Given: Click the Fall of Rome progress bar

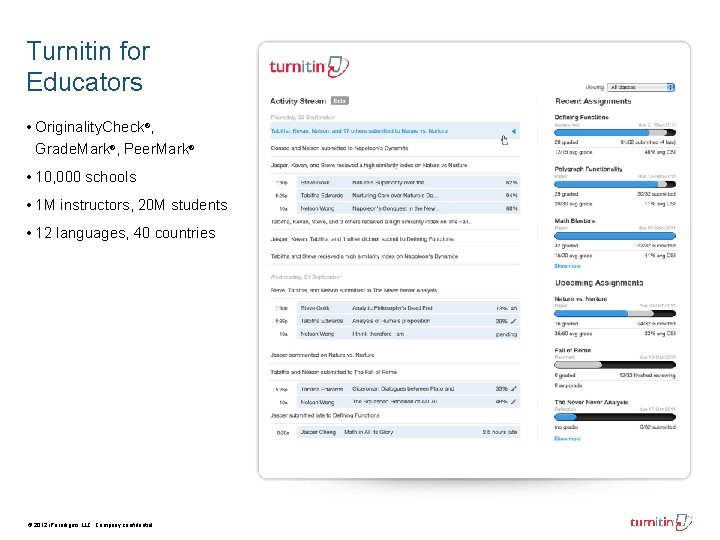Looking at the screenshot, I should tap(615, 365).
